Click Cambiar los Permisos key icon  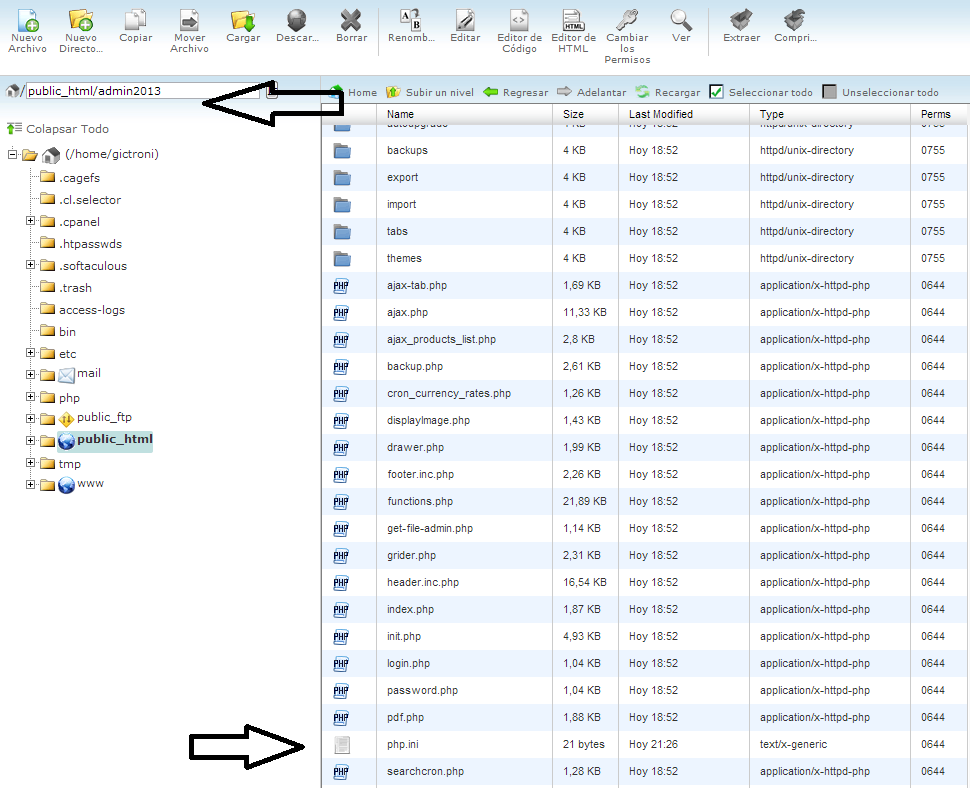[x=627, y=20]
